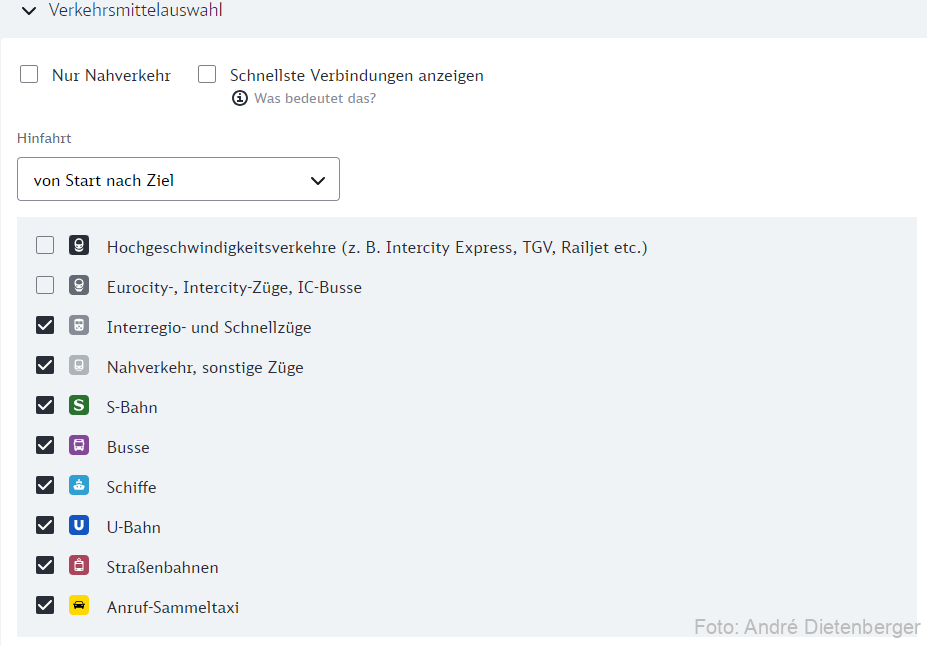The height and width of the screenshot is (646, 927).
Task: Click the purple Busse icon
Action: [79, 446]
